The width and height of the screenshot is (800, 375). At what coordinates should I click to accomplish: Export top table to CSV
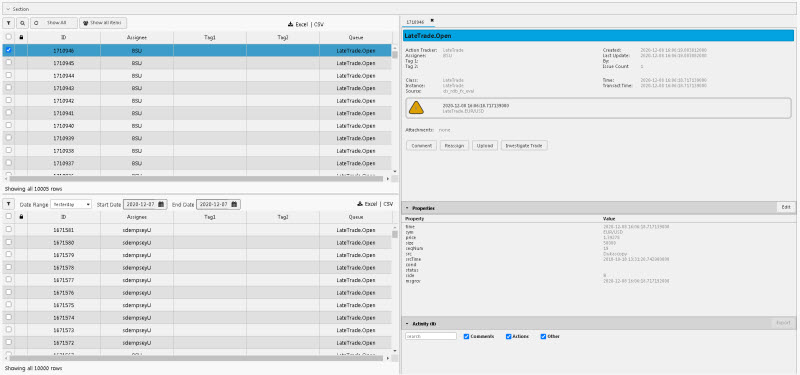click(319, 24)
